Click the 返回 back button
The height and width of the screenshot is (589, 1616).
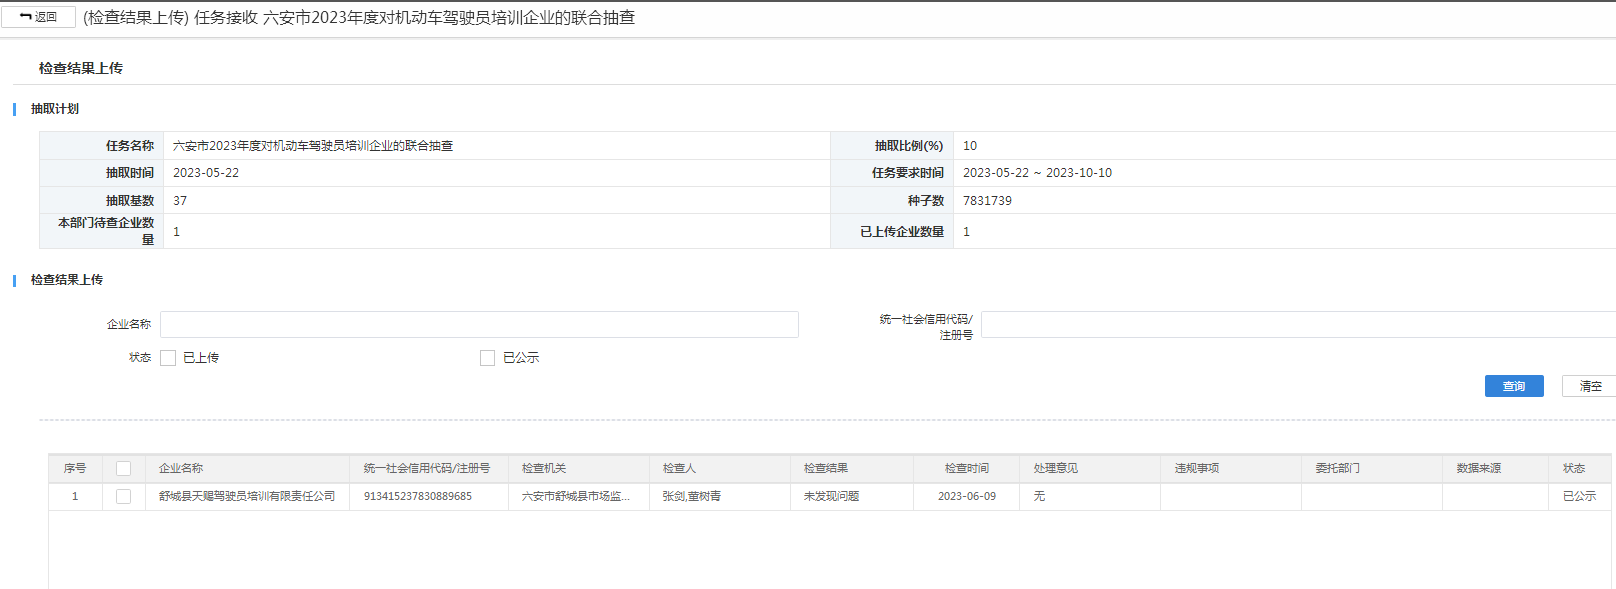click(x=39, y=17)
